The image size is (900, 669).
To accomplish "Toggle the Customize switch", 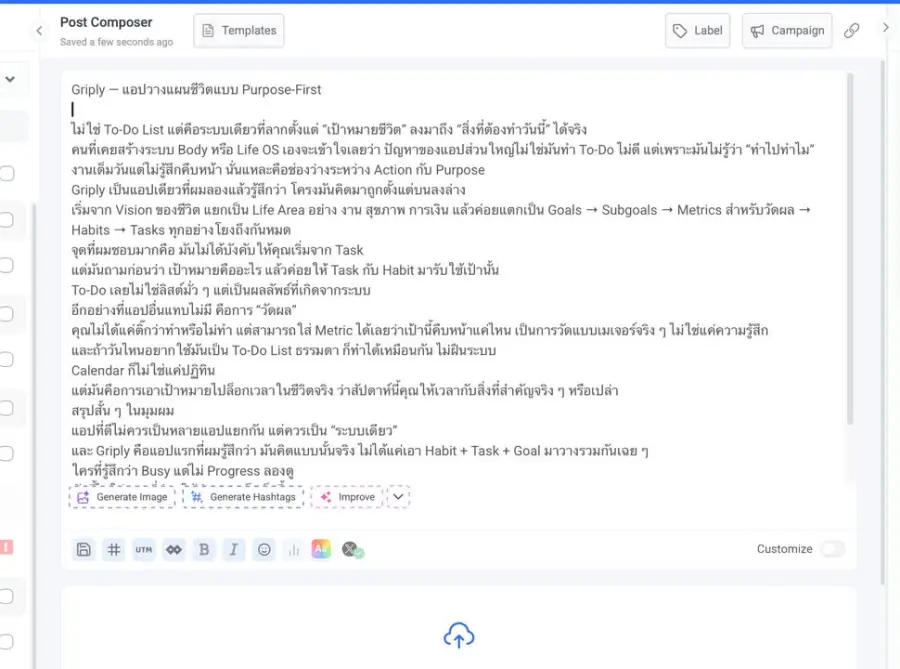I will (x=833, y=549).
